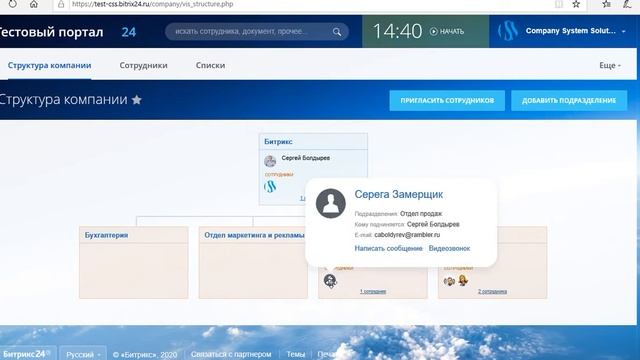The width and height of the screenshot is (640, 360).
Task: Click Сергей Болдырев's avatar in the Битрикс card
Action: click(270, 161)
